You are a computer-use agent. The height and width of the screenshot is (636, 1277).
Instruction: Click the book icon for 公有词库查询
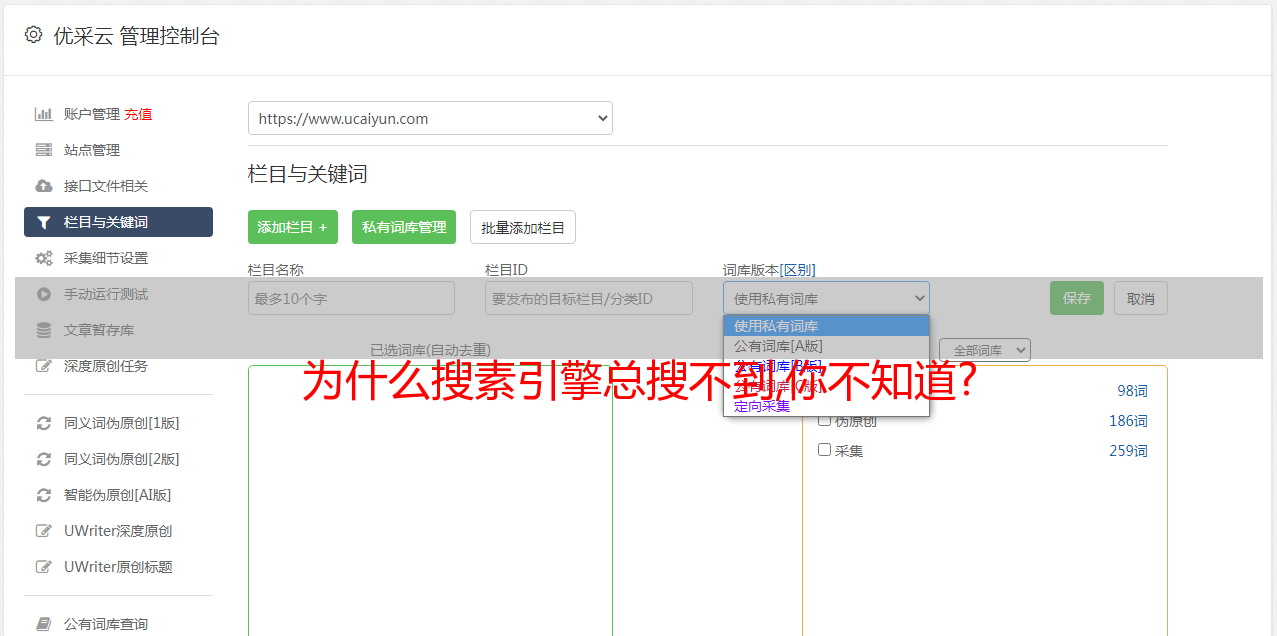tap(44, 624)
